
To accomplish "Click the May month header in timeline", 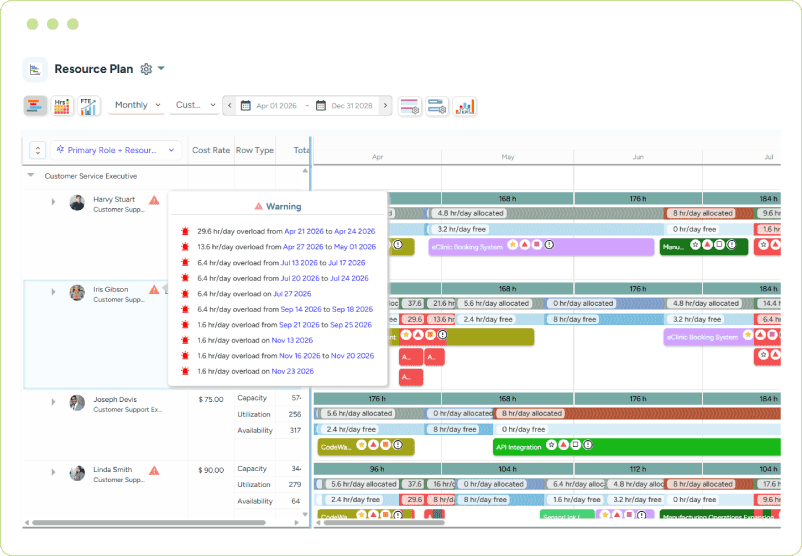I will point(507,157).
